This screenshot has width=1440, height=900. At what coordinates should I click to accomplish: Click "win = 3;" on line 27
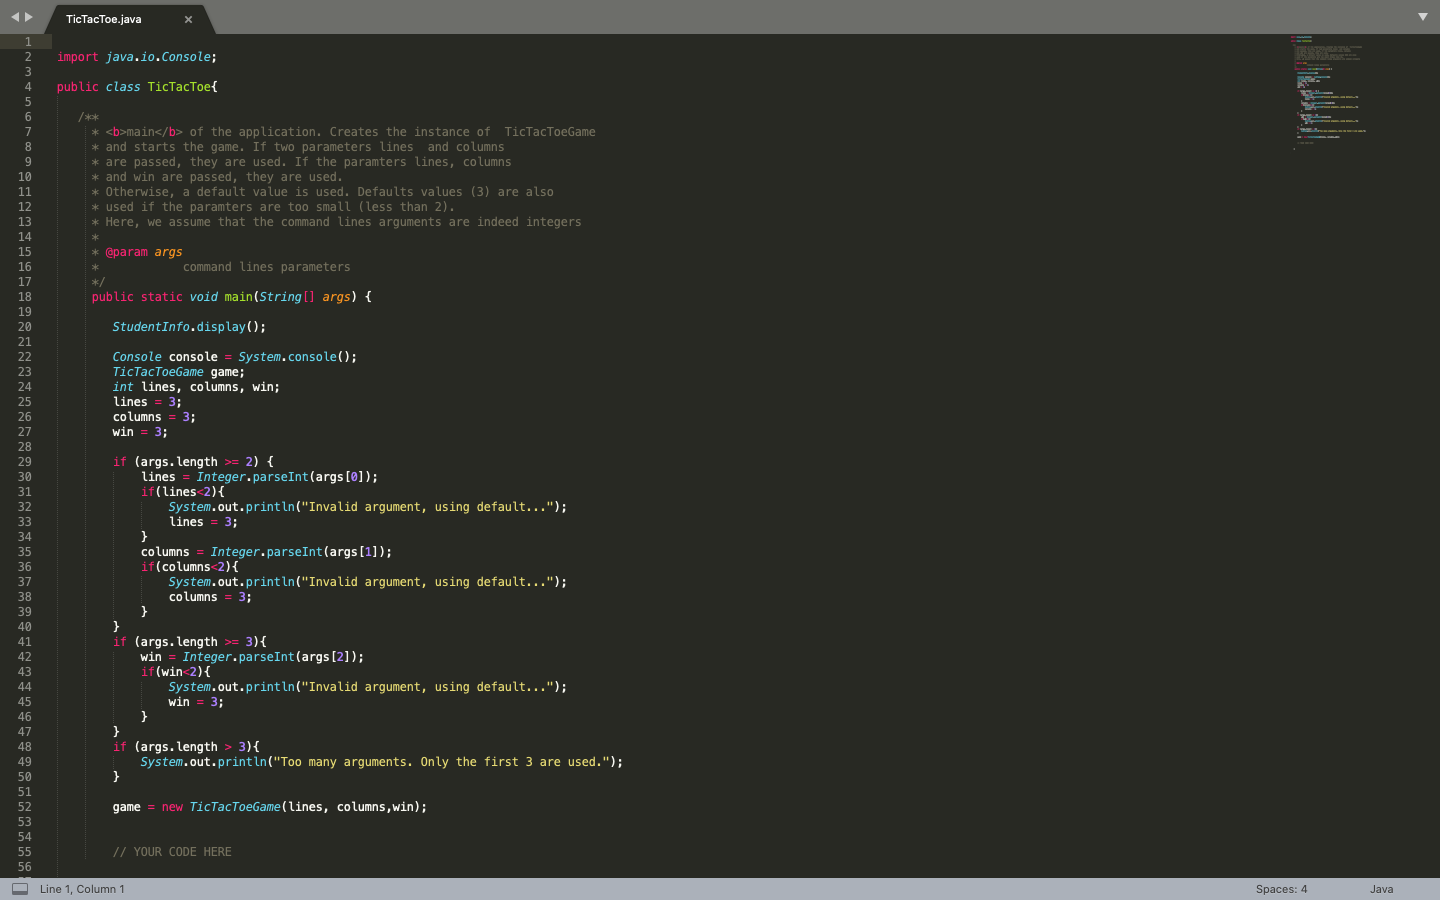pyautogui.click(x=140, y=432)
